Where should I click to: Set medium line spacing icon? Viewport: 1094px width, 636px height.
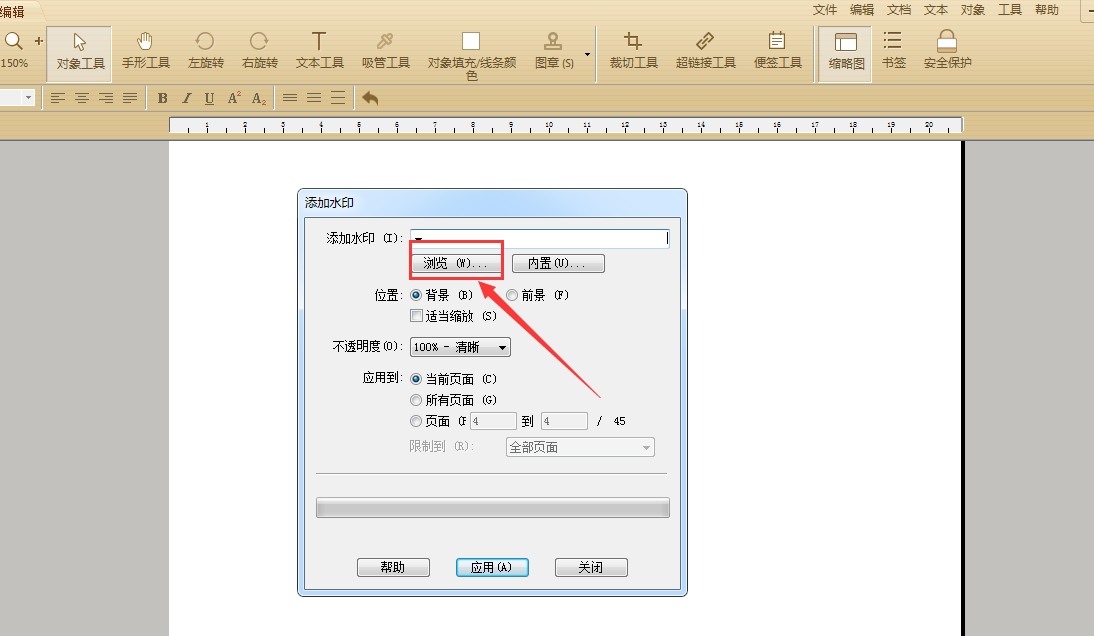[314, 98]
